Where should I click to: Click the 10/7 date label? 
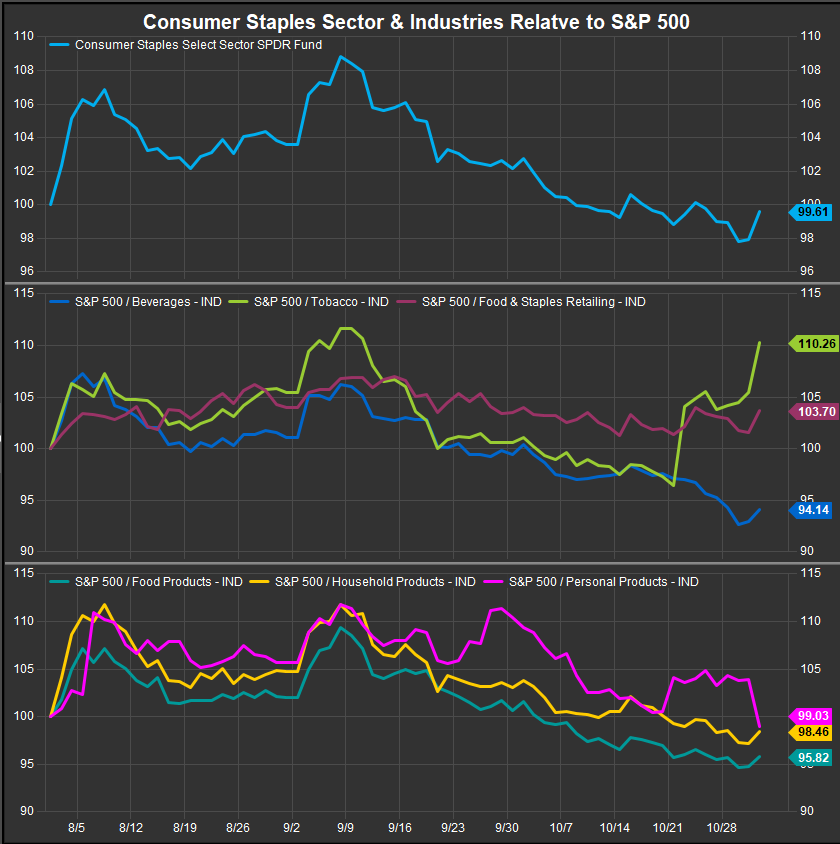(561, 827)
